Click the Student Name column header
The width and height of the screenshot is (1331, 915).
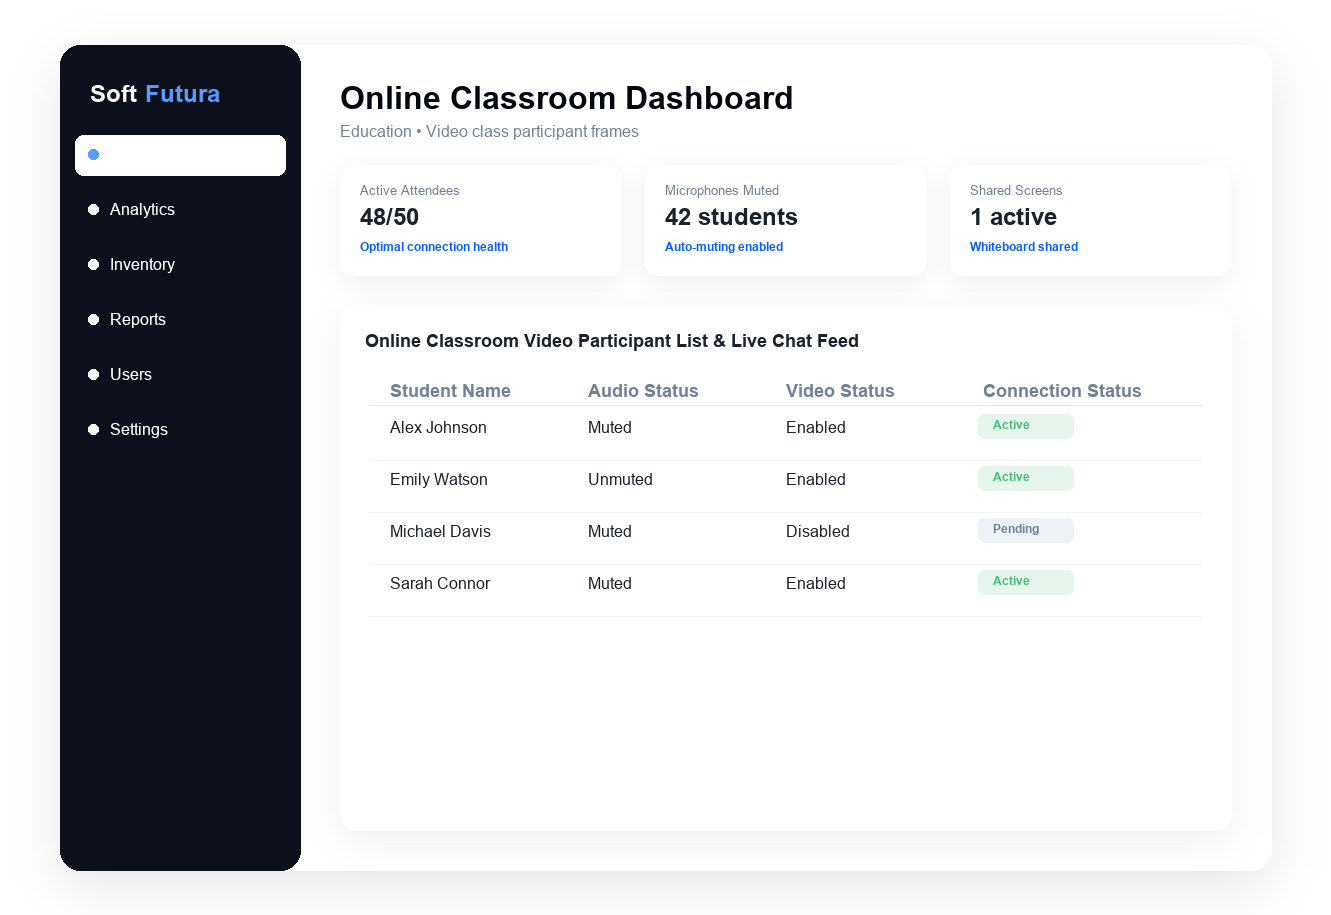(x=450, y=391)
